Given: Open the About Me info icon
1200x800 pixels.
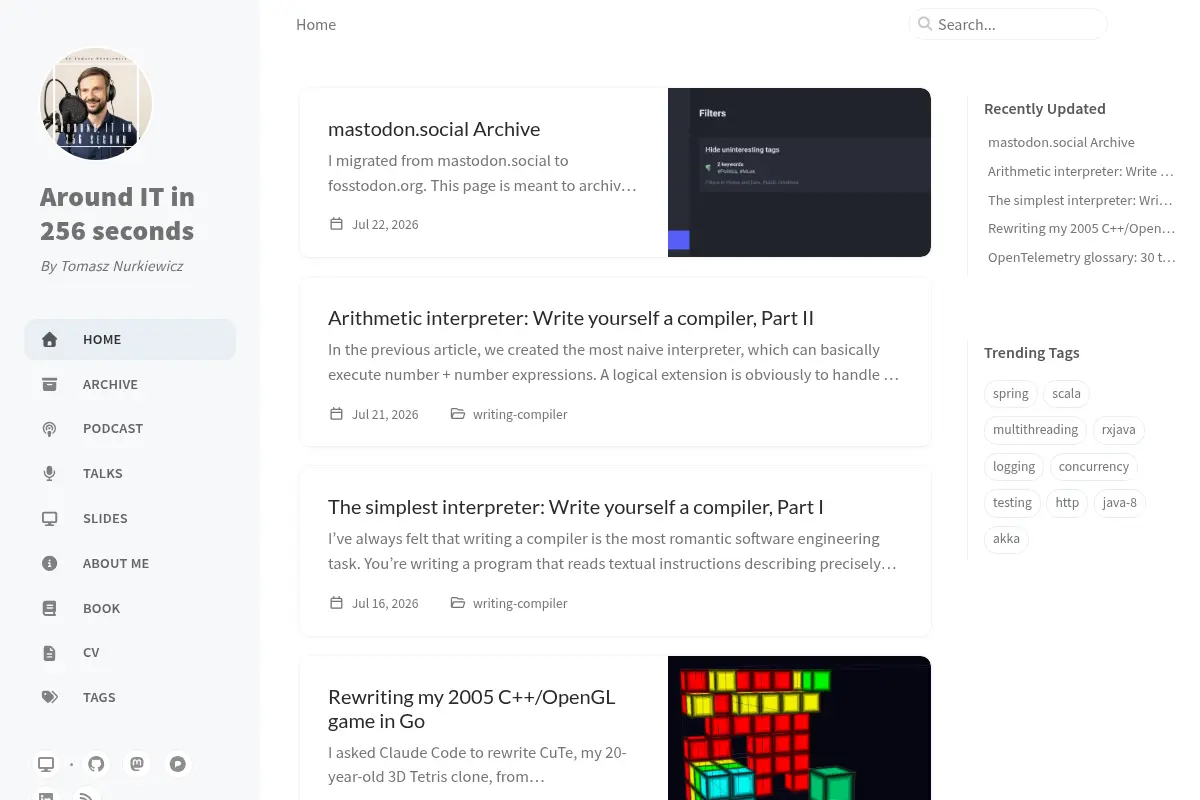Looking at the screenshot, I should [x=49, y=563].
